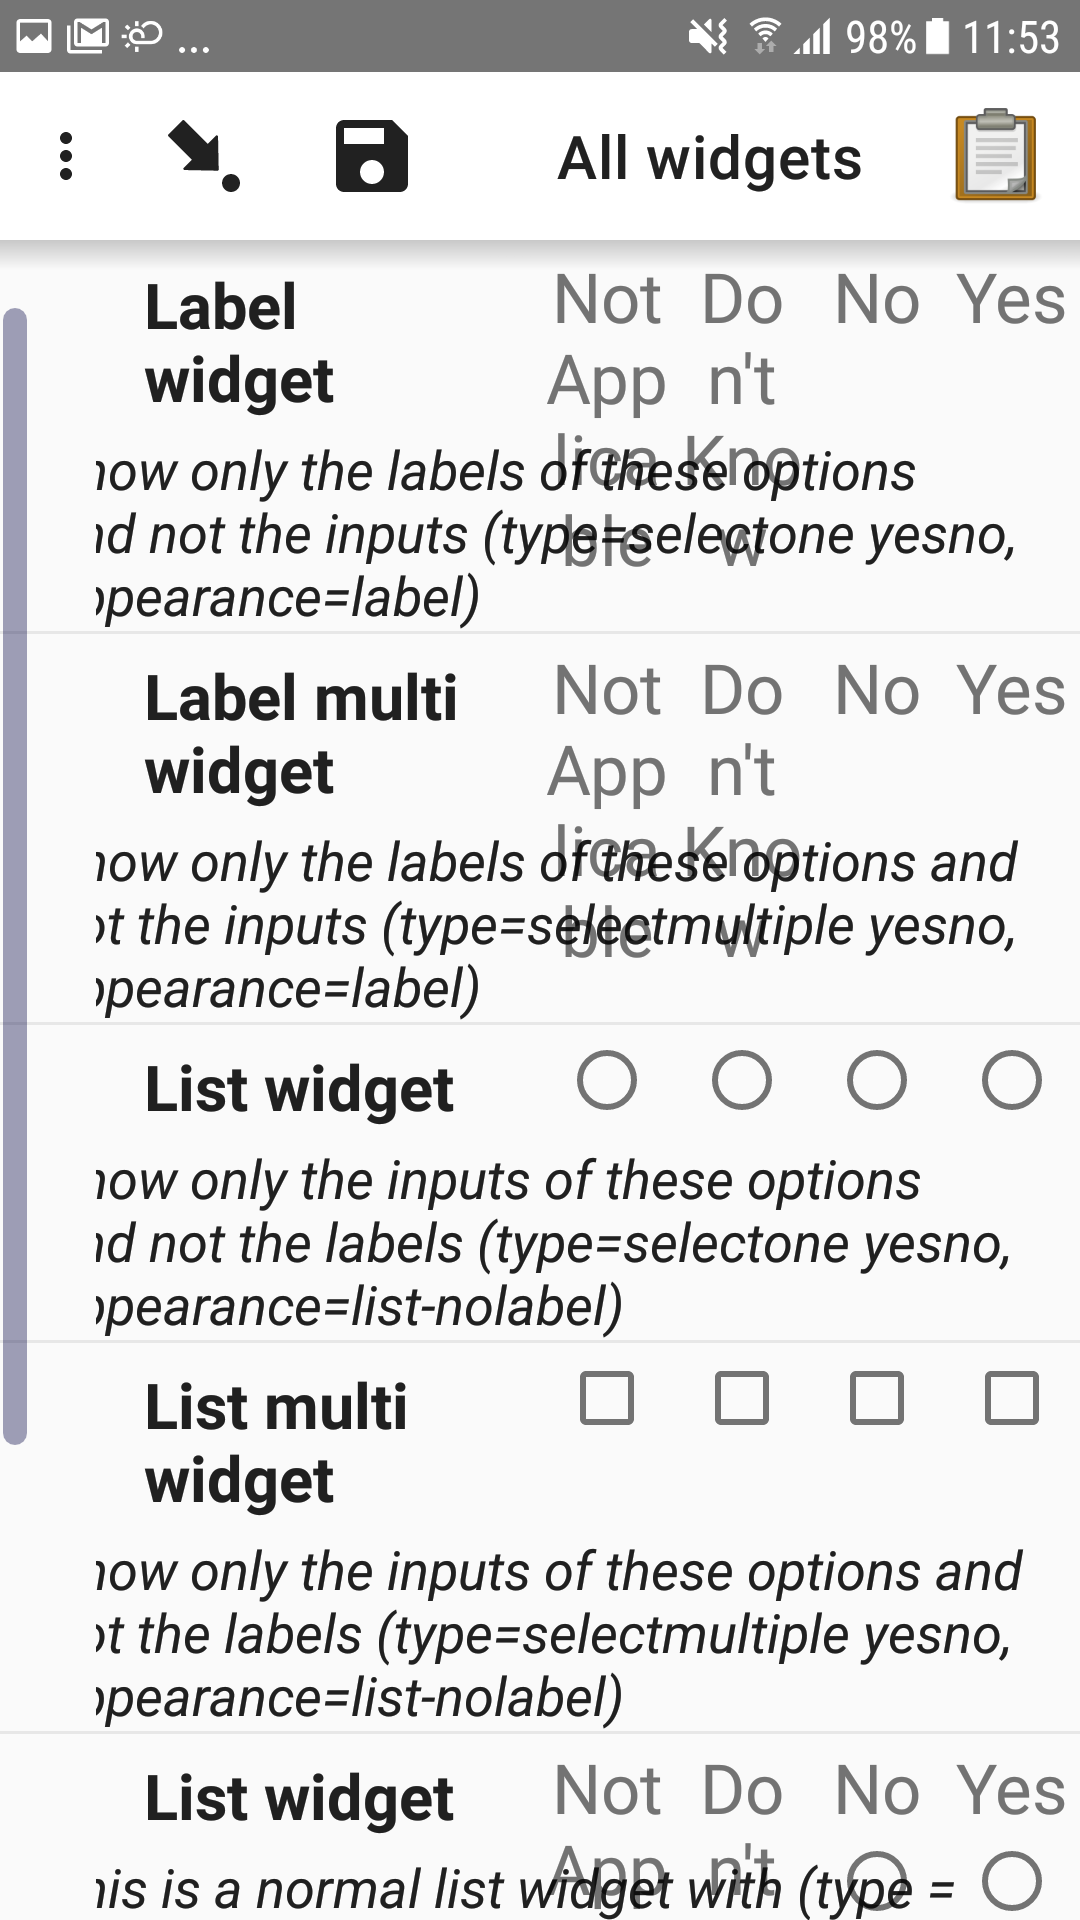The image size is (1080, 1920).
Task: Save the form using the floppy disk icon
Action: (x=370, y=157)
